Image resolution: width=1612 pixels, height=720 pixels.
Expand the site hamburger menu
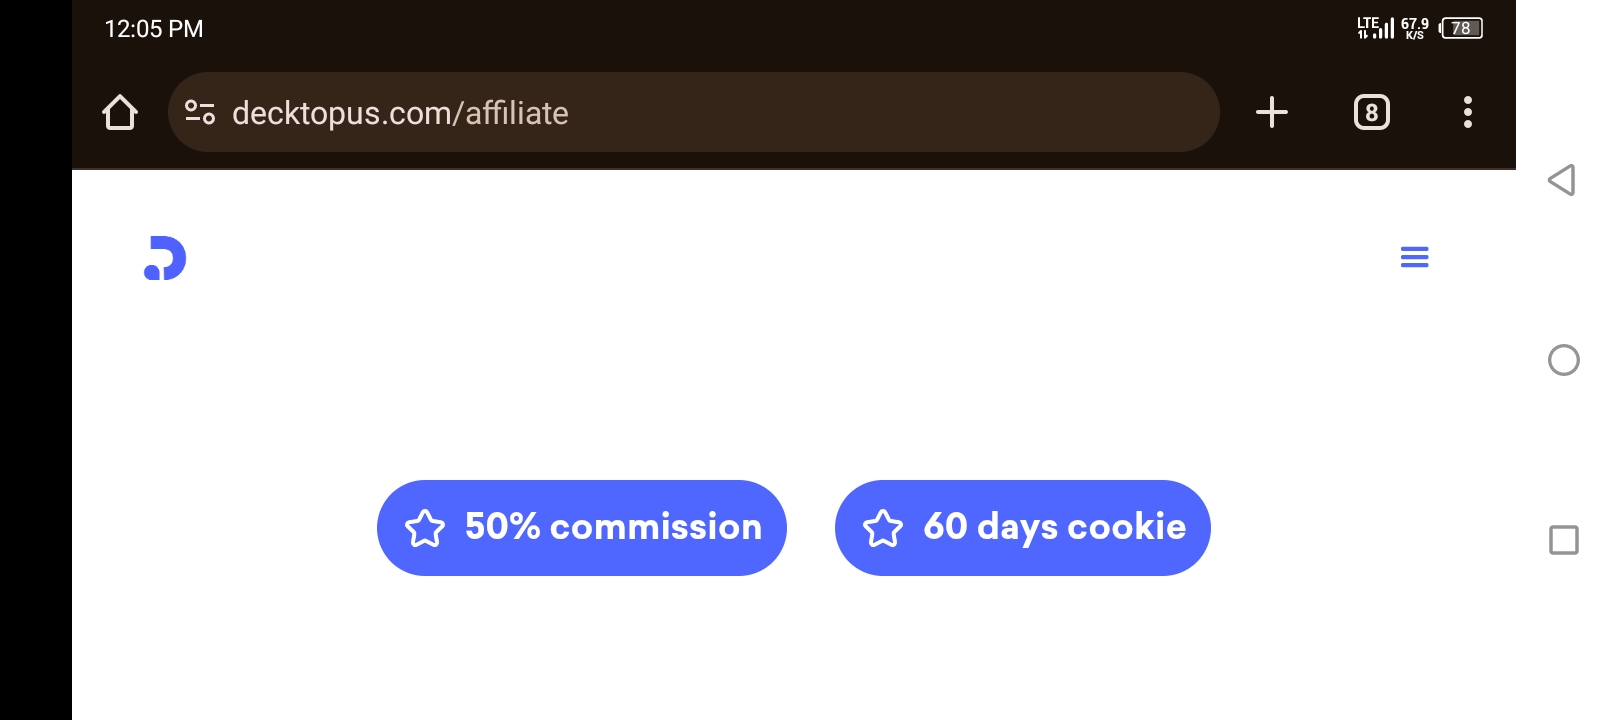[1414, 257]
